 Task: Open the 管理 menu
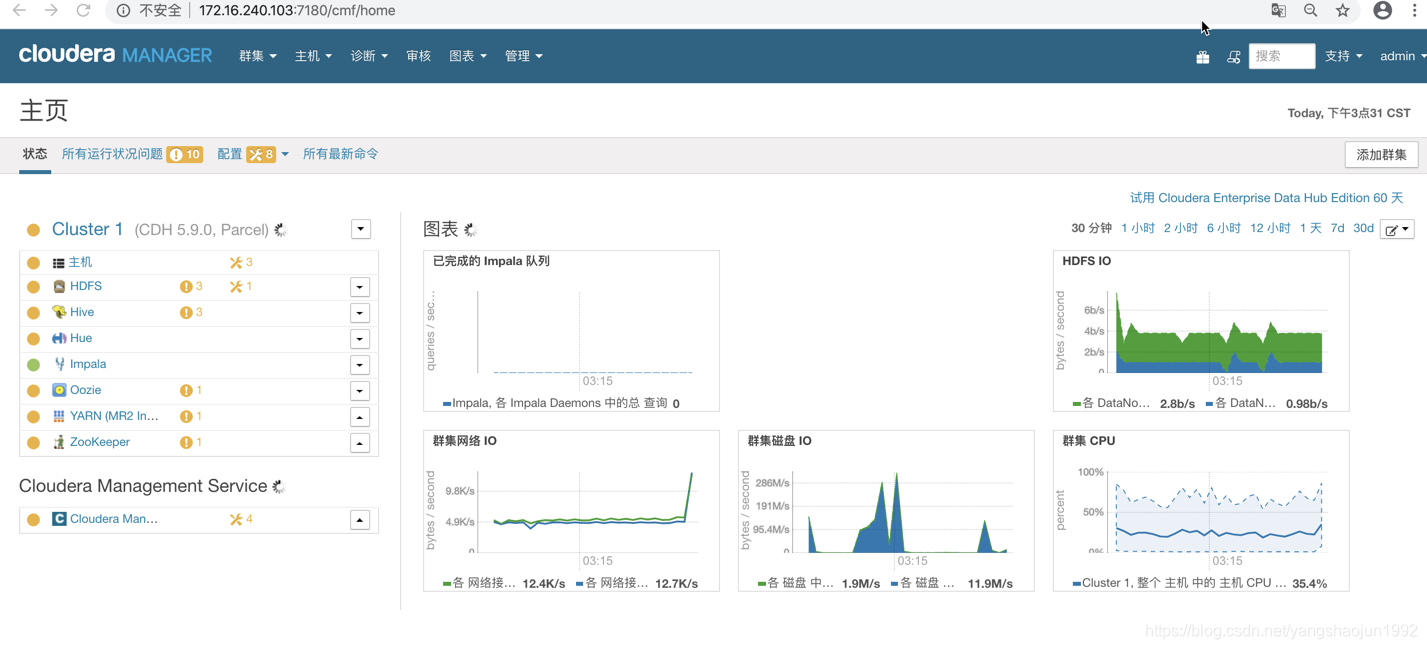pos(524,56)
